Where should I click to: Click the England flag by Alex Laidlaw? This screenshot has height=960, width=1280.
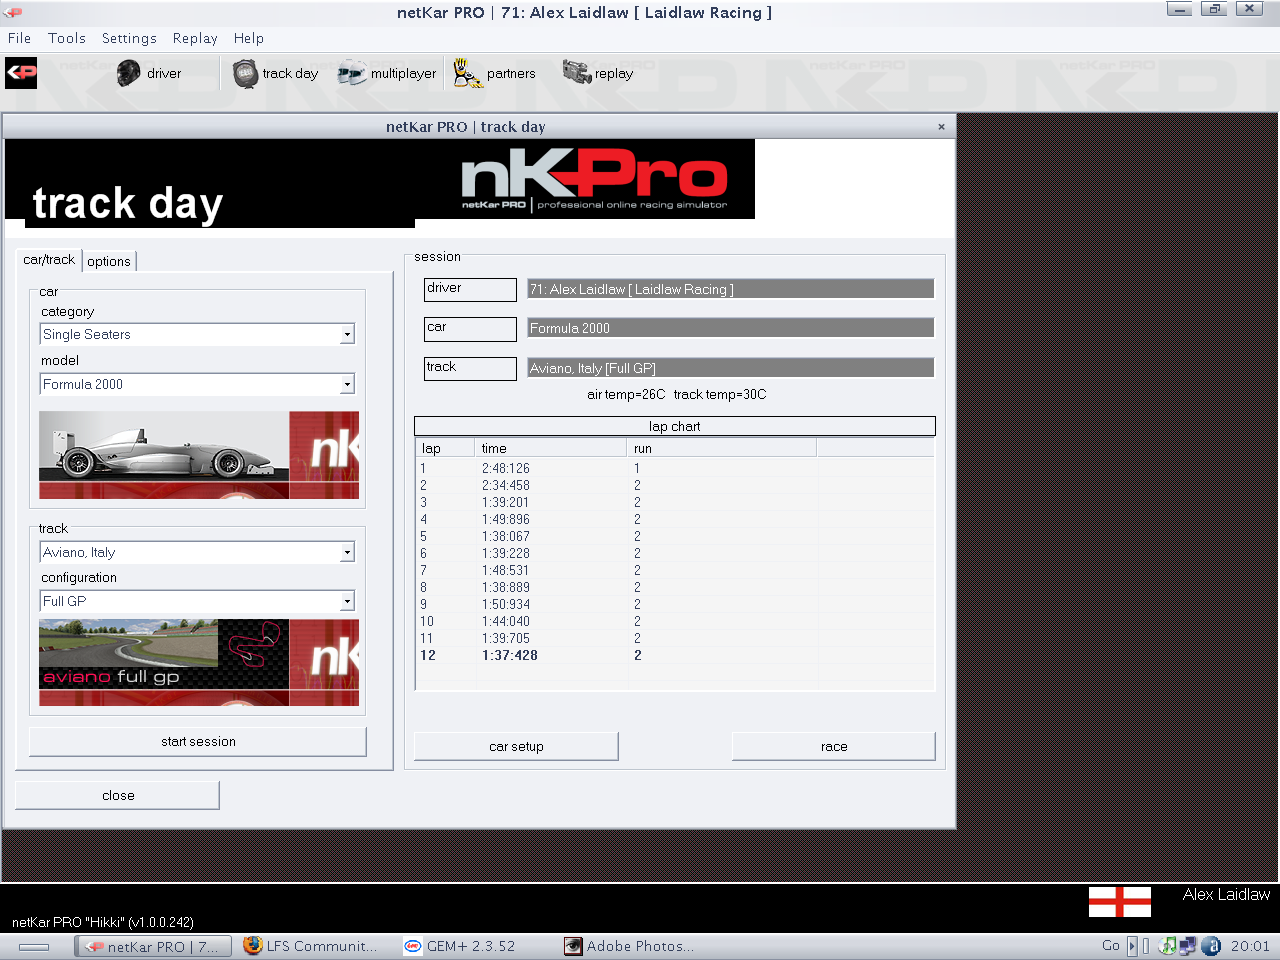click(x=1120, y=901)
